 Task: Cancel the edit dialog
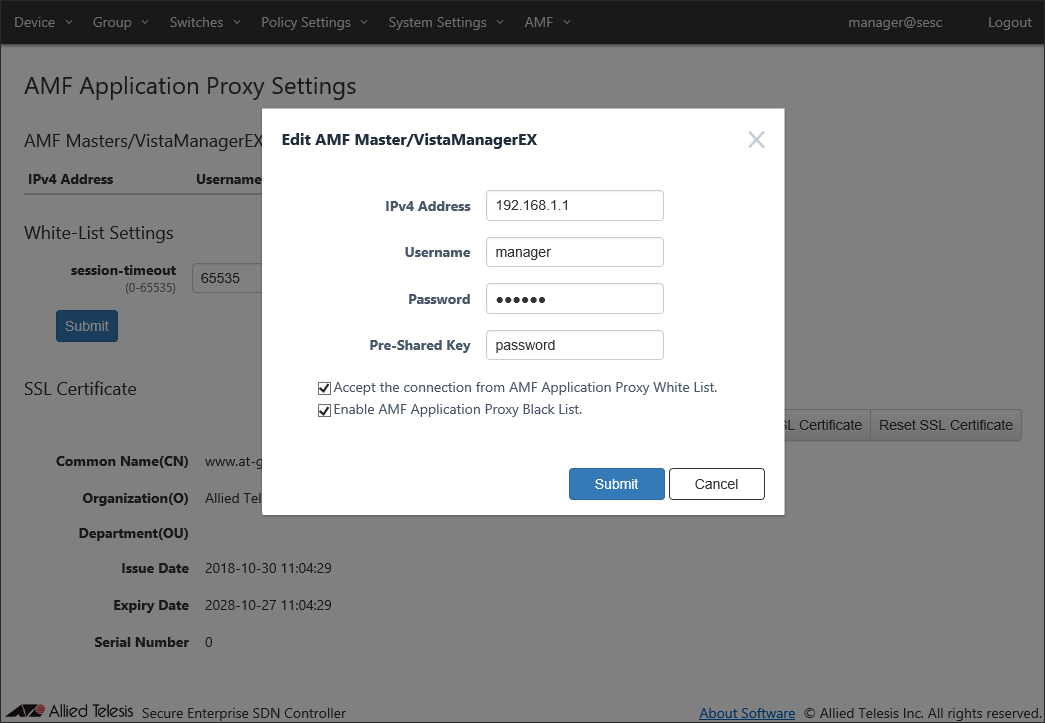[x=716, y=484]
